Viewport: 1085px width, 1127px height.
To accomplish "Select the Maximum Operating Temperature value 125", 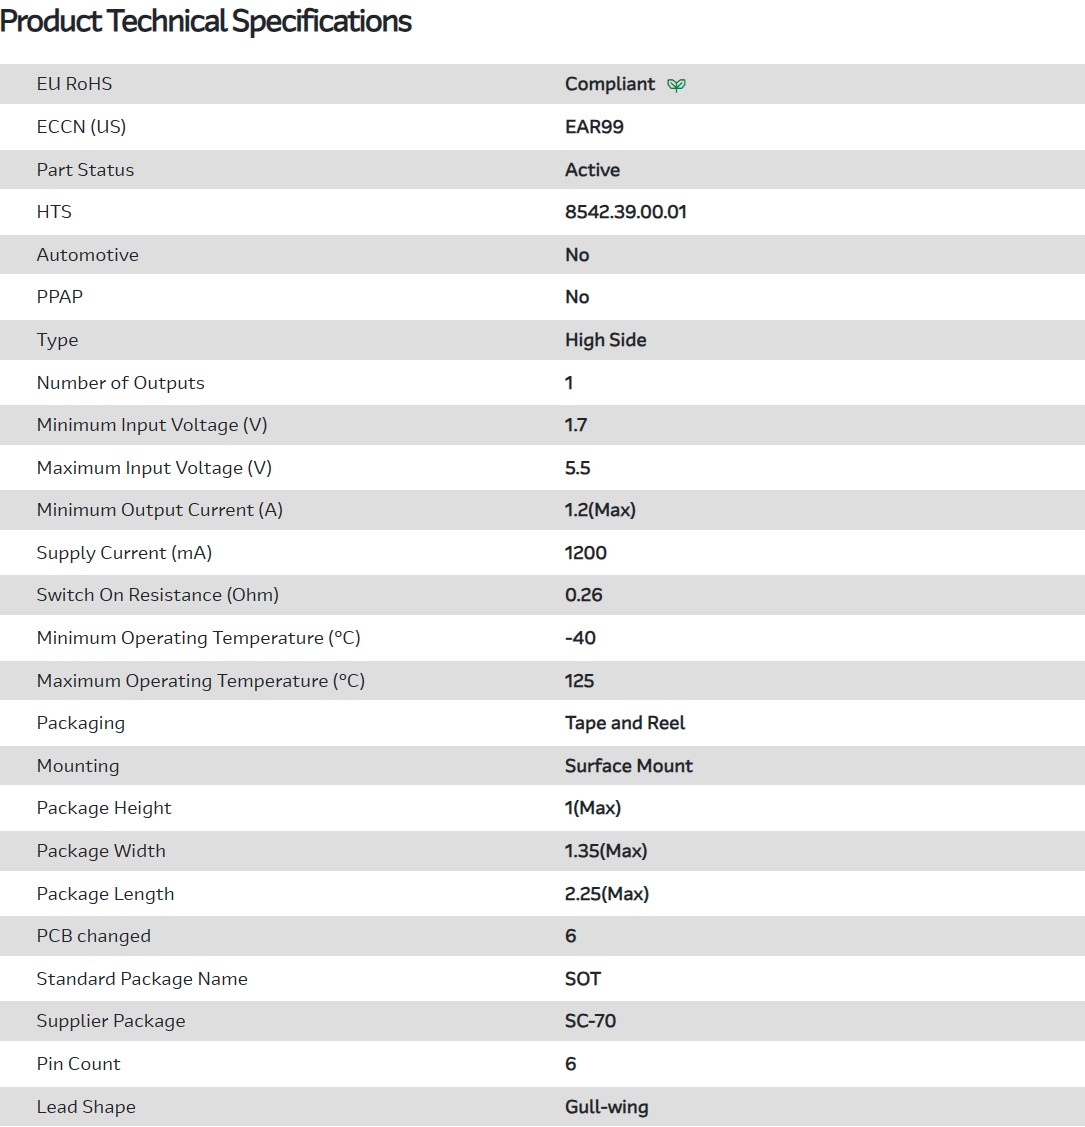I will [579, 681].
